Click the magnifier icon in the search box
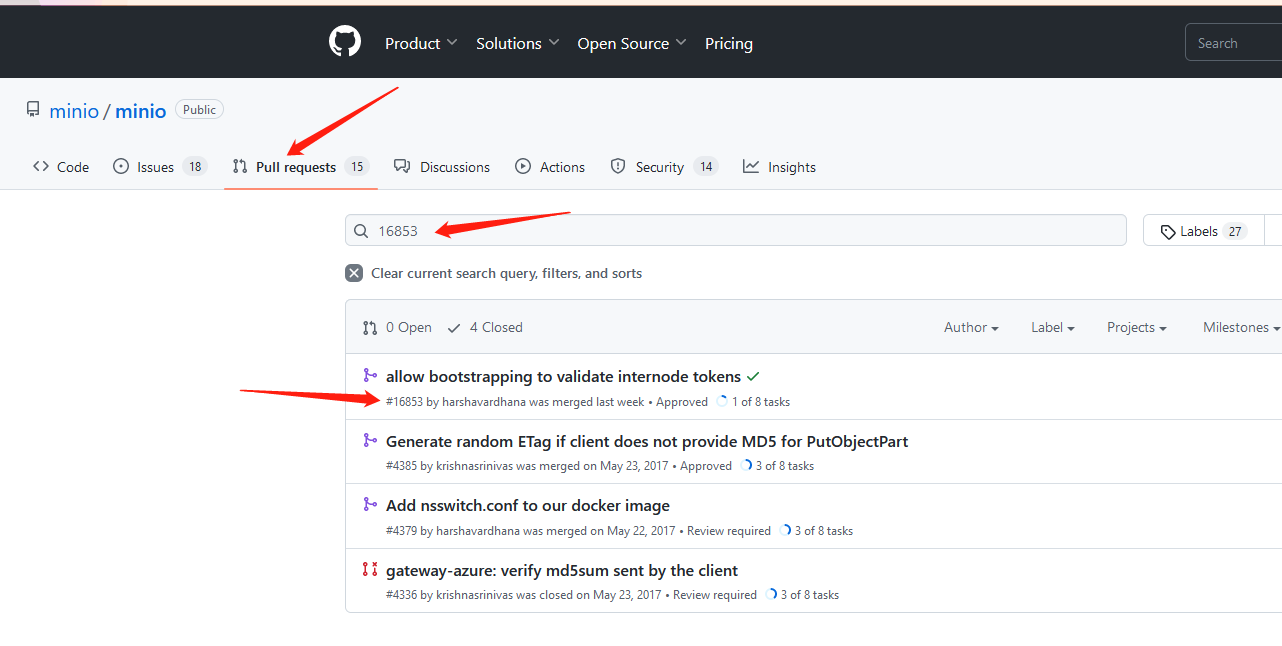This screenshot has height=646, width=1282. [x=362, y=231]
